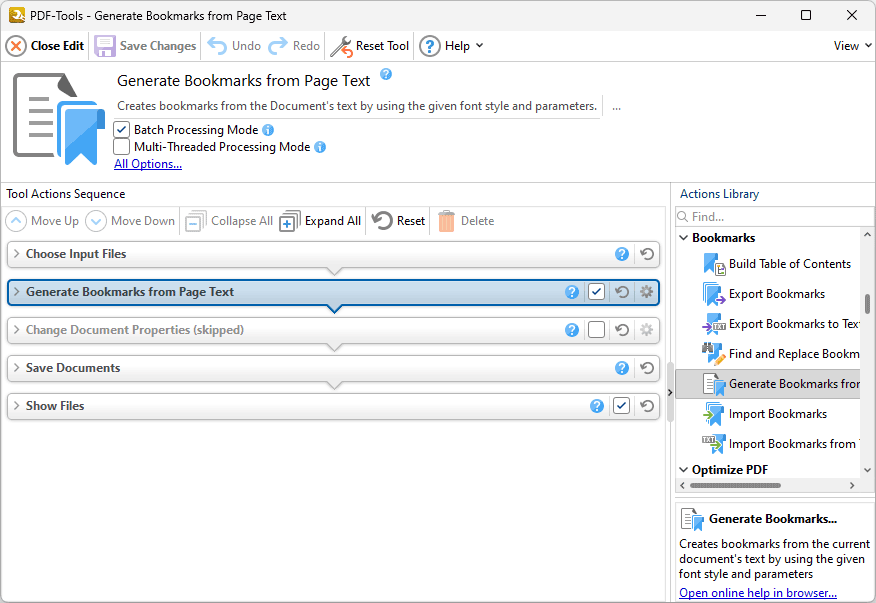Open settings gear for Change Document Properties
Screen dimensions: 876x603
(x=646, y=330)
